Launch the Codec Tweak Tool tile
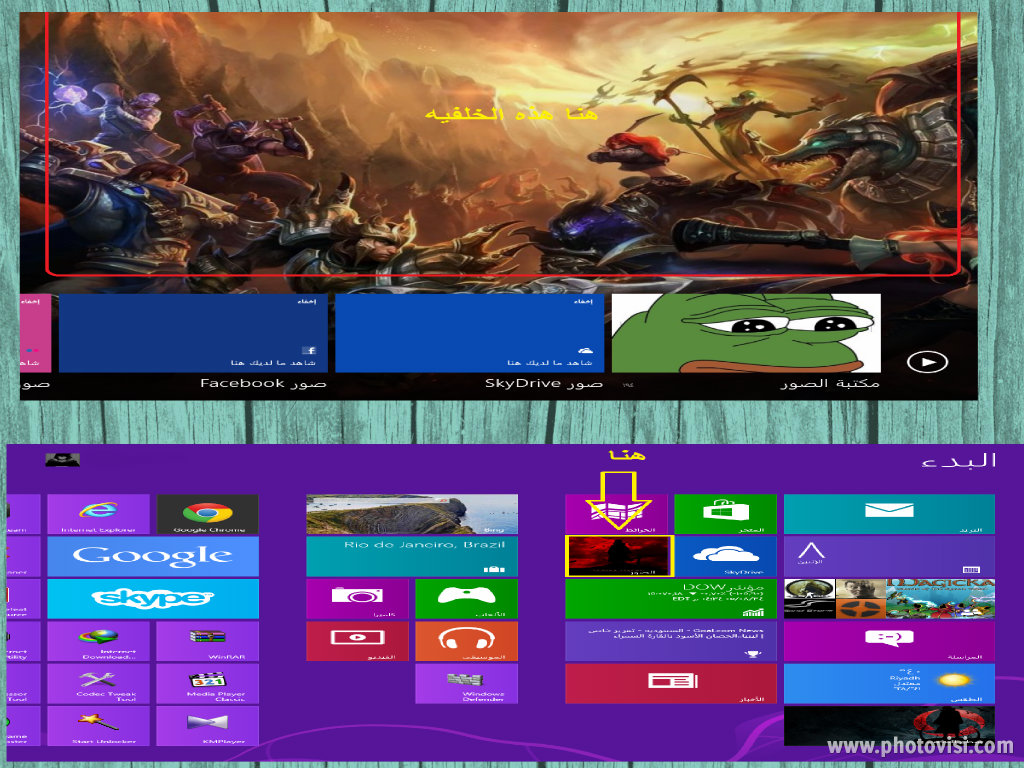The width and height of the screenshot is (1024, 768). tap(99, 684)
